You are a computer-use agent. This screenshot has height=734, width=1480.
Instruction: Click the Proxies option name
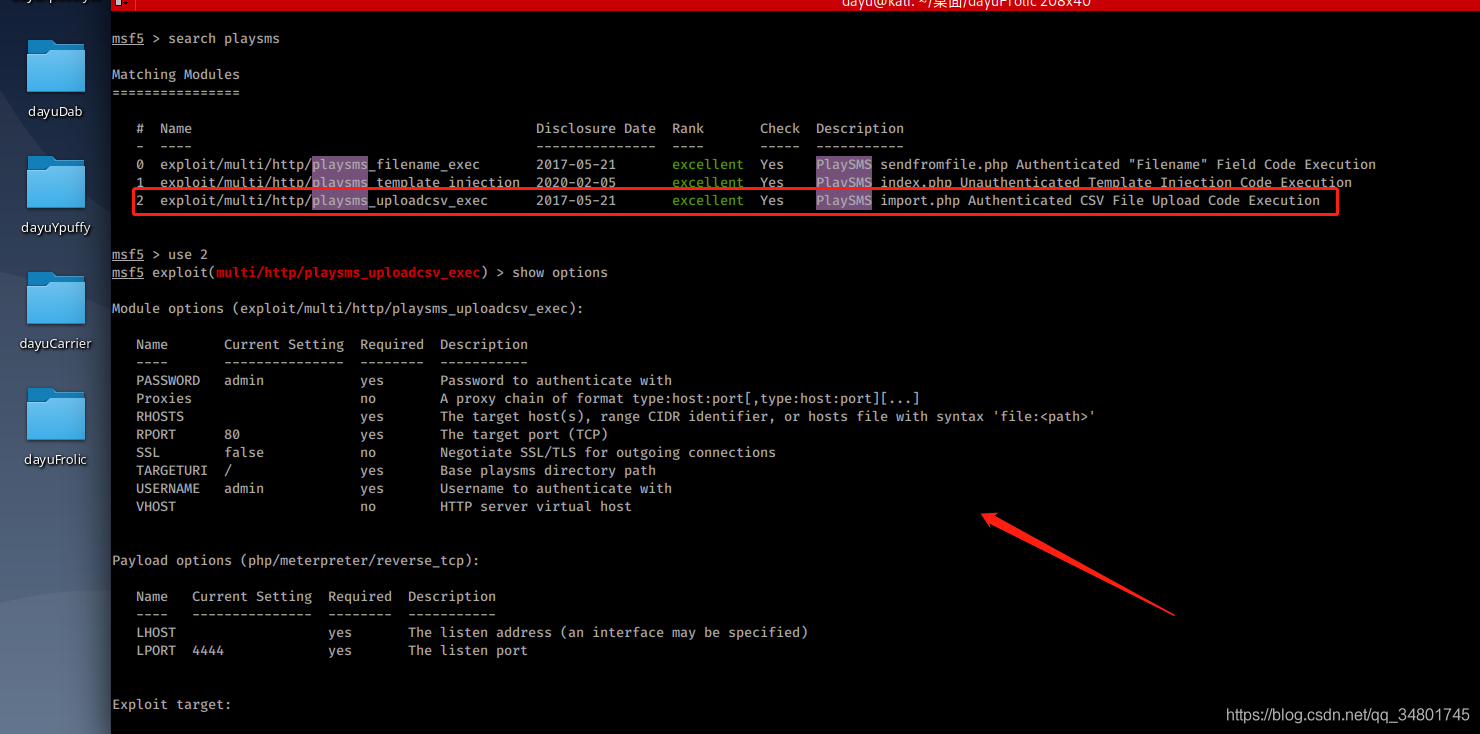point(164,398)
